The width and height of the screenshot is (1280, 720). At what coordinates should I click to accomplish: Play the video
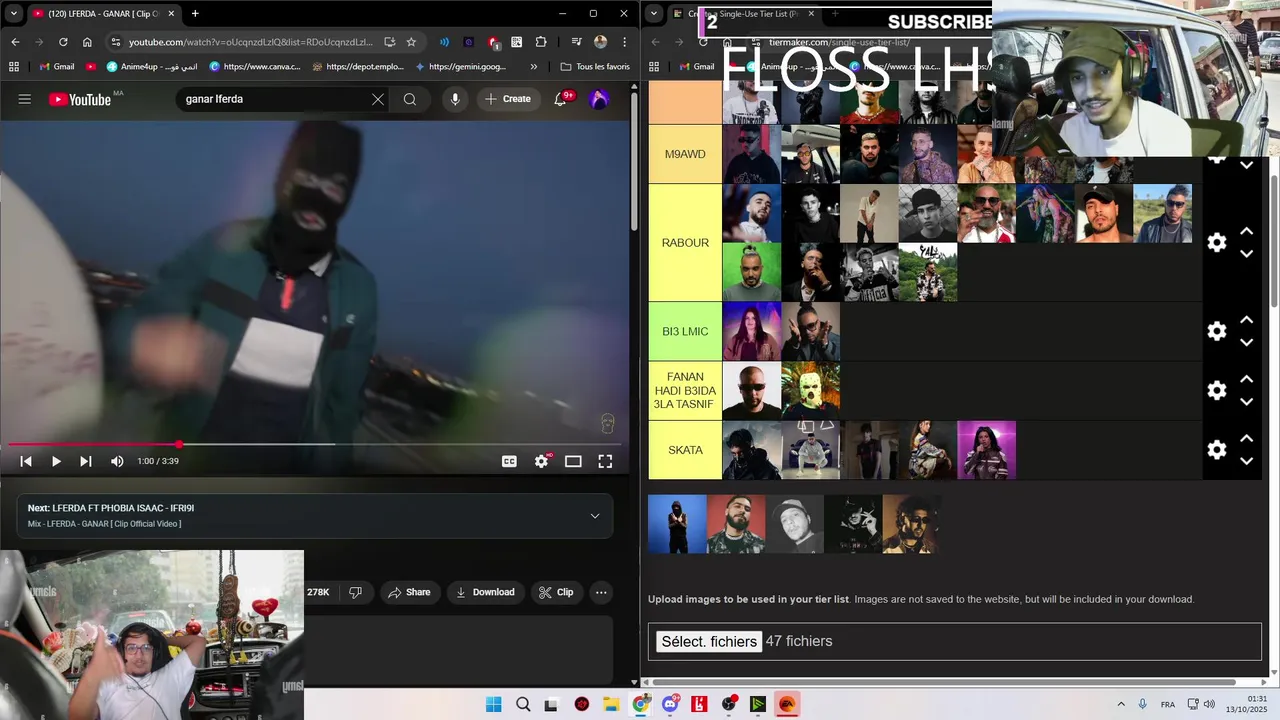tap(56, 461)
